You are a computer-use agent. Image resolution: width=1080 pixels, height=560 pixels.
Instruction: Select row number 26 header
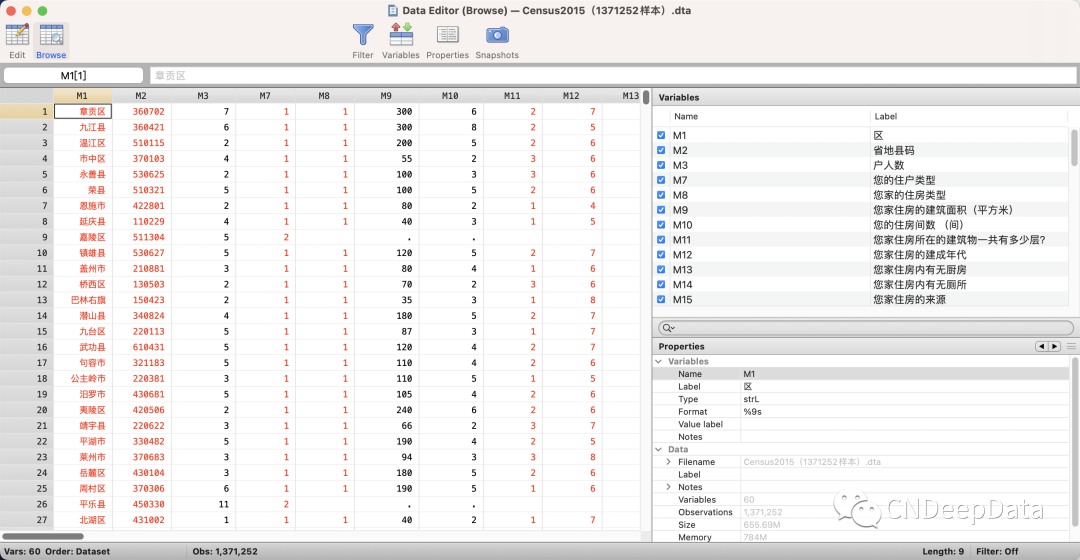click(26, 504)
